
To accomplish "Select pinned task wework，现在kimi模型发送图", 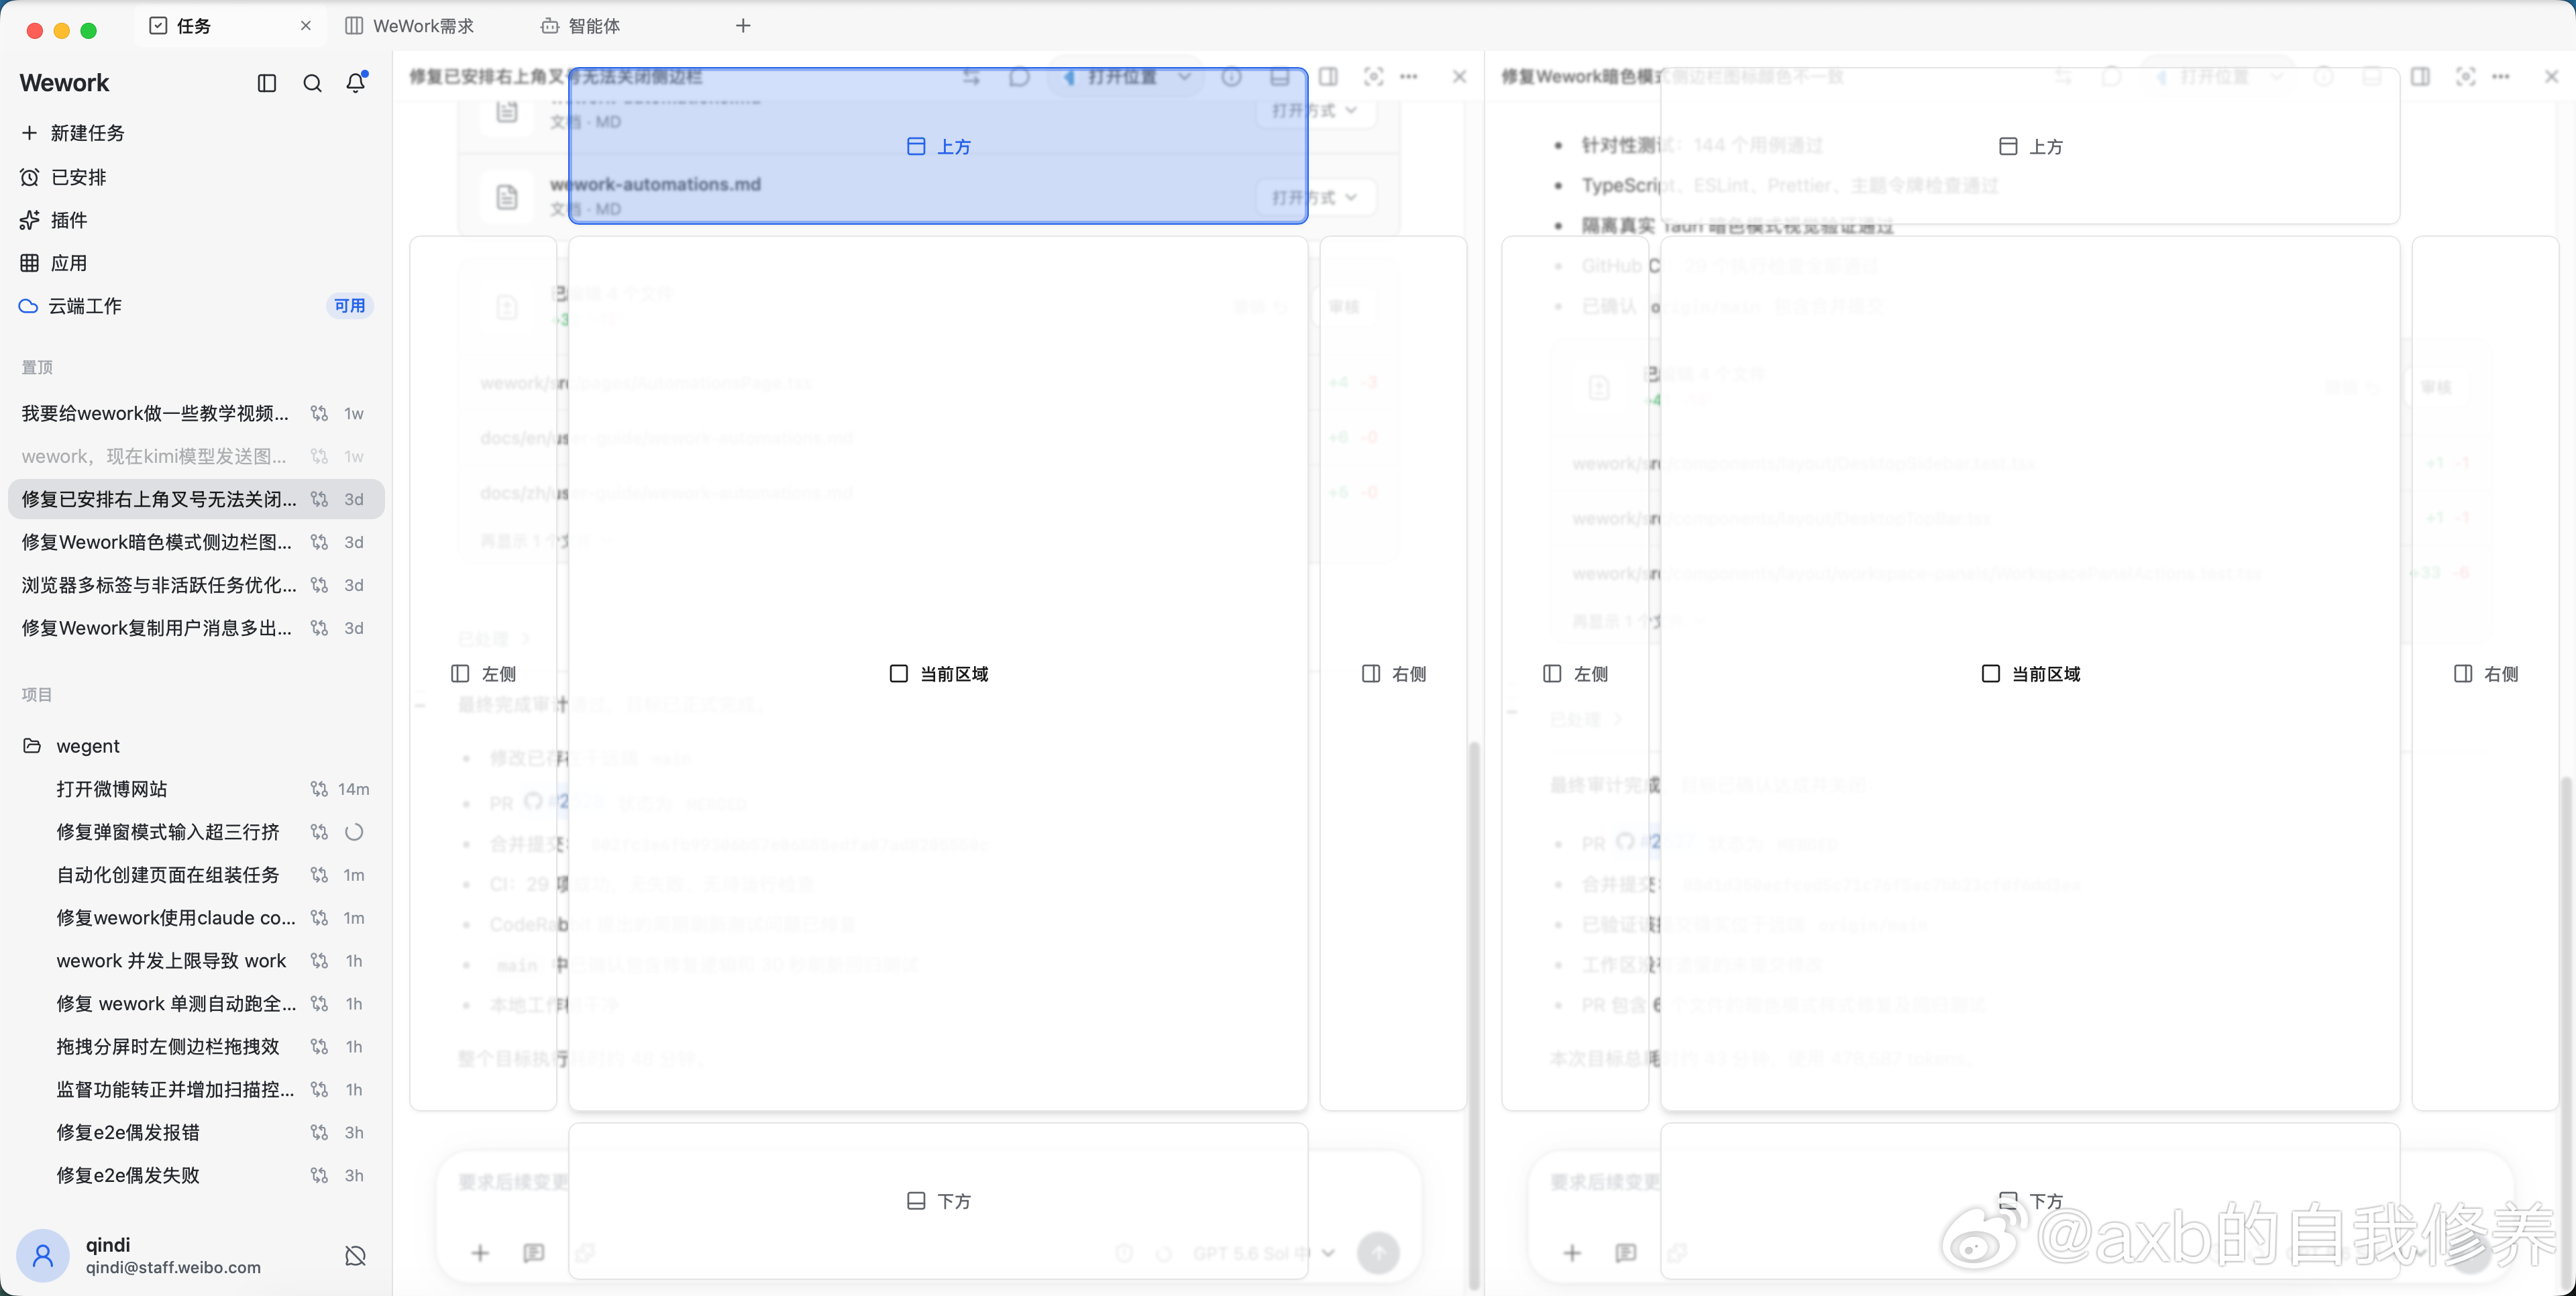I will [196, 456].
